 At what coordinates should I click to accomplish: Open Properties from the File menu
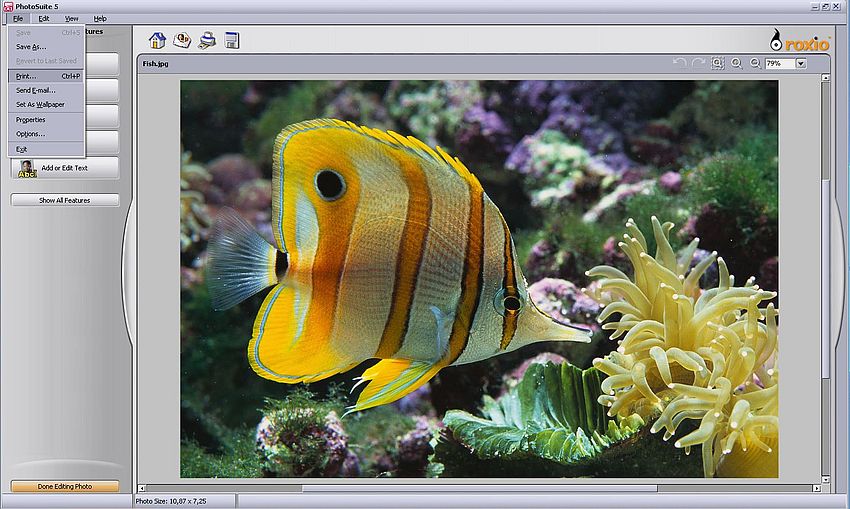[47, 120]
